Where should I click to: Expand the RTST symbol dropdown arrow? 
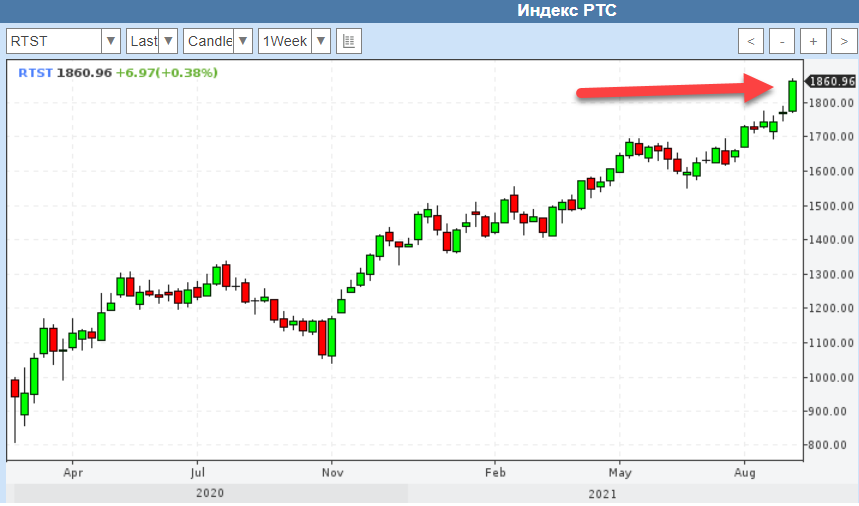pyautogui.click(x=110, y=41)
